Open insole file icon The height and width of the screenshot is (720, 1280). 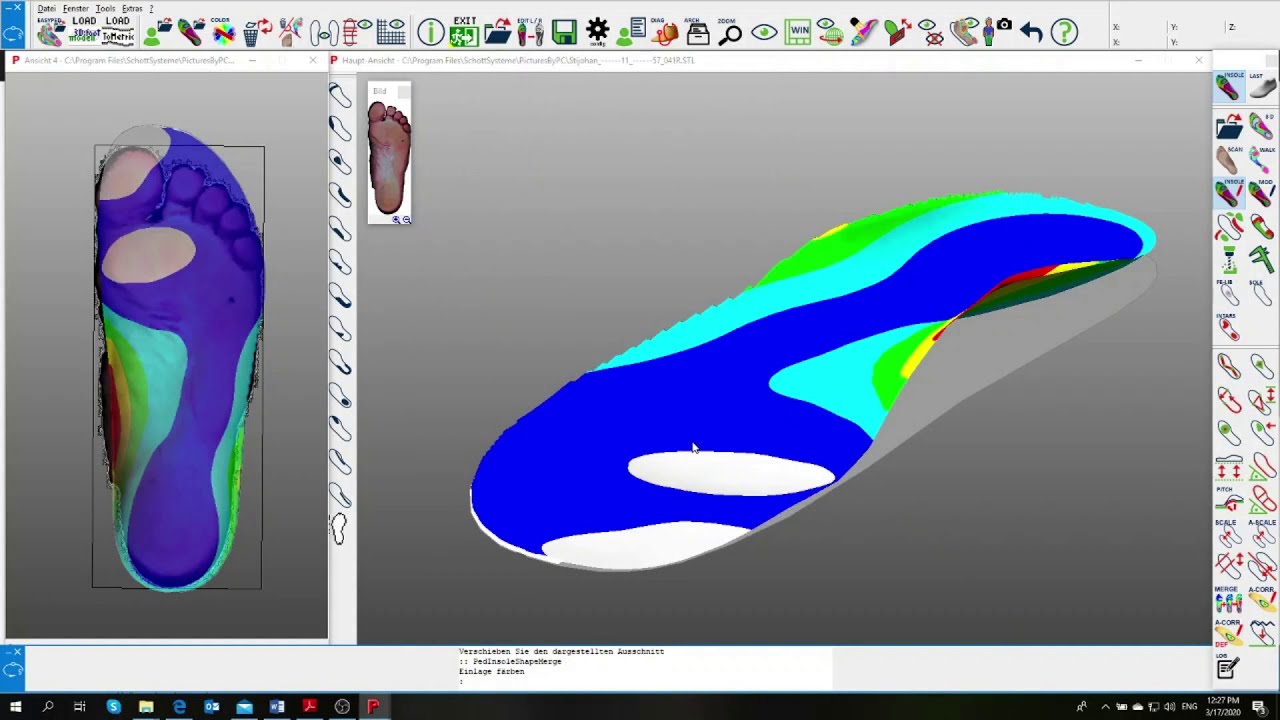190,32
